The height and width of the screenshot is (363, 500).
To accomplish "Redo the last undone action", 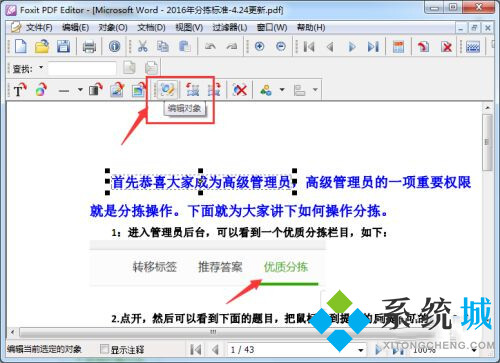I will (232, 46).
